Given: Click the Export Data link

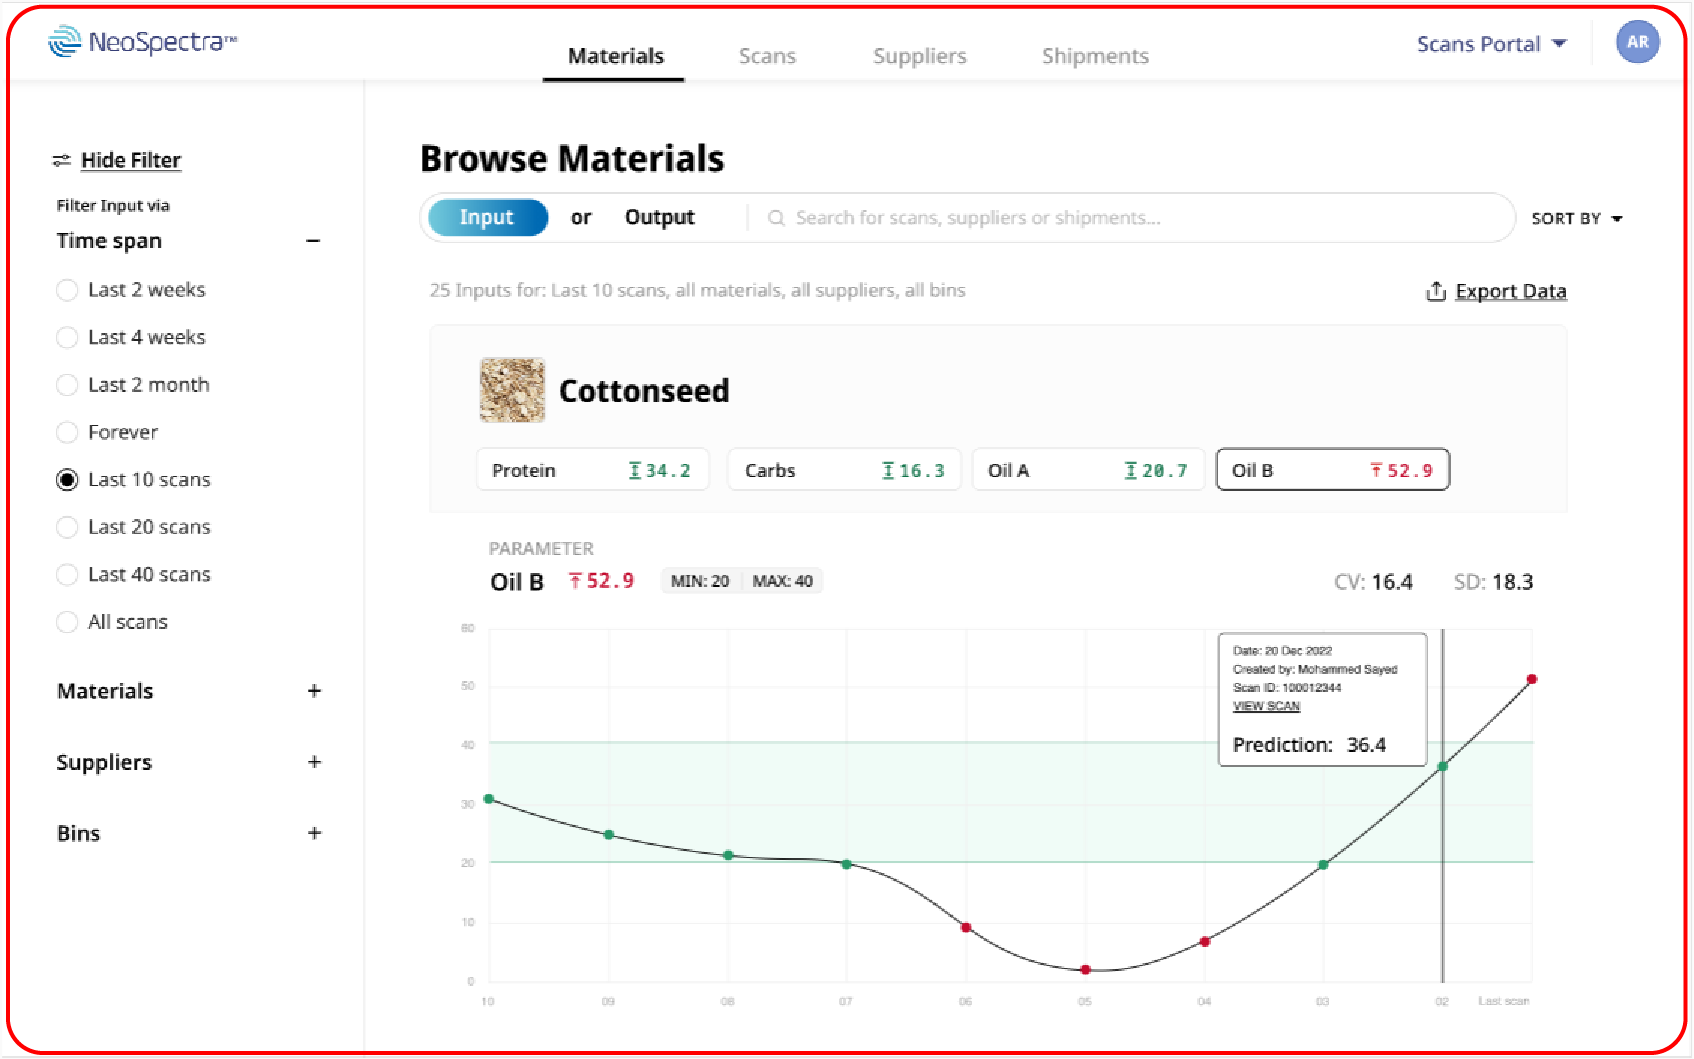Looking at the screenshot, I should 1511,291.
